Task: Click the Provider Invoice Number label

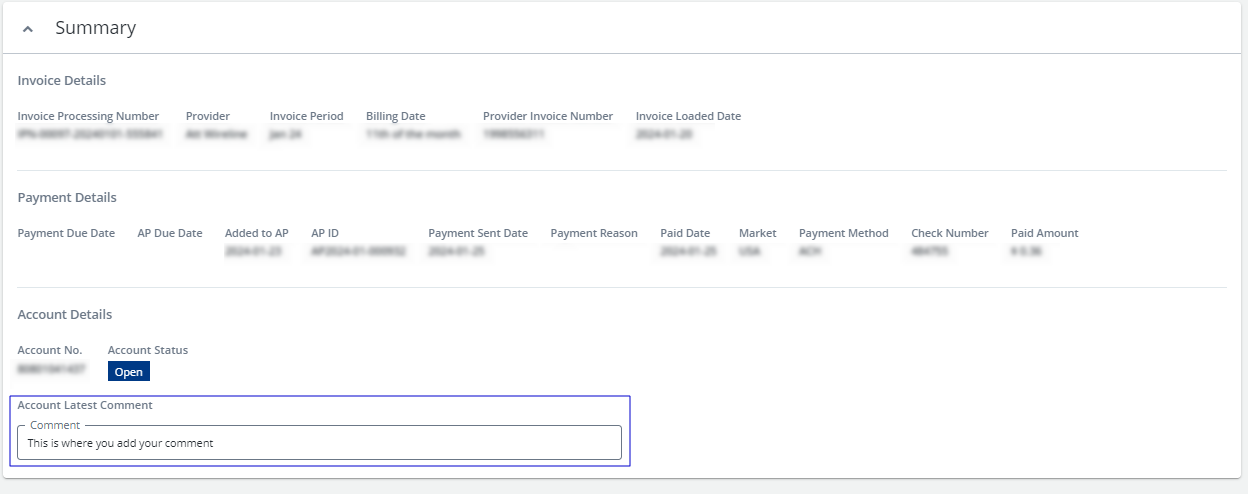Action: tap(548, 116)
